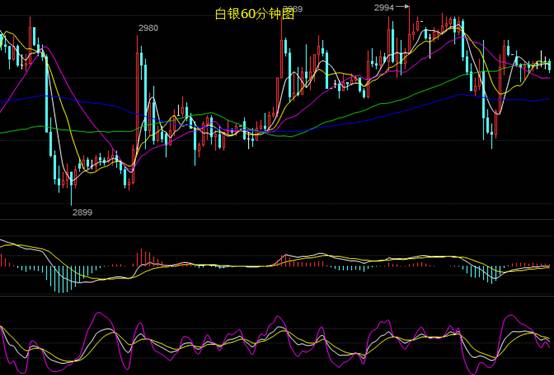Click the chart title 白银60分钟图
Viewport: 554px width, 375px height.
point(255,13)
